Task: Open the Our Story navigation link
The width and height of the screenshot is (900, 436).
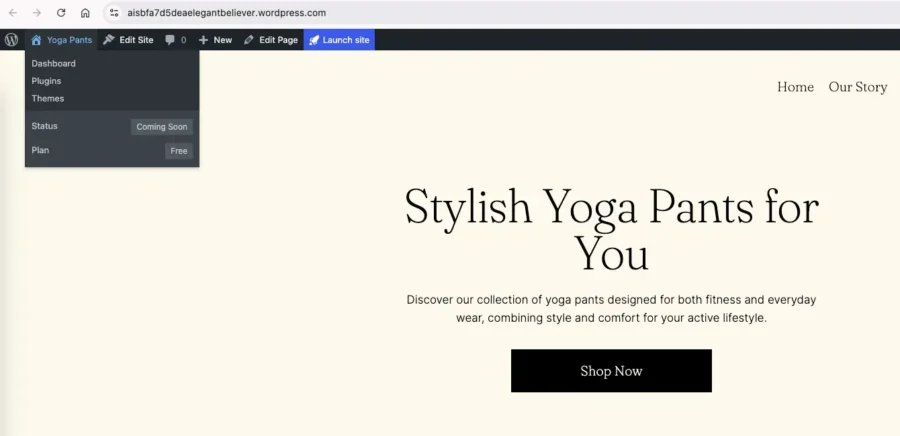Action: 858,87
